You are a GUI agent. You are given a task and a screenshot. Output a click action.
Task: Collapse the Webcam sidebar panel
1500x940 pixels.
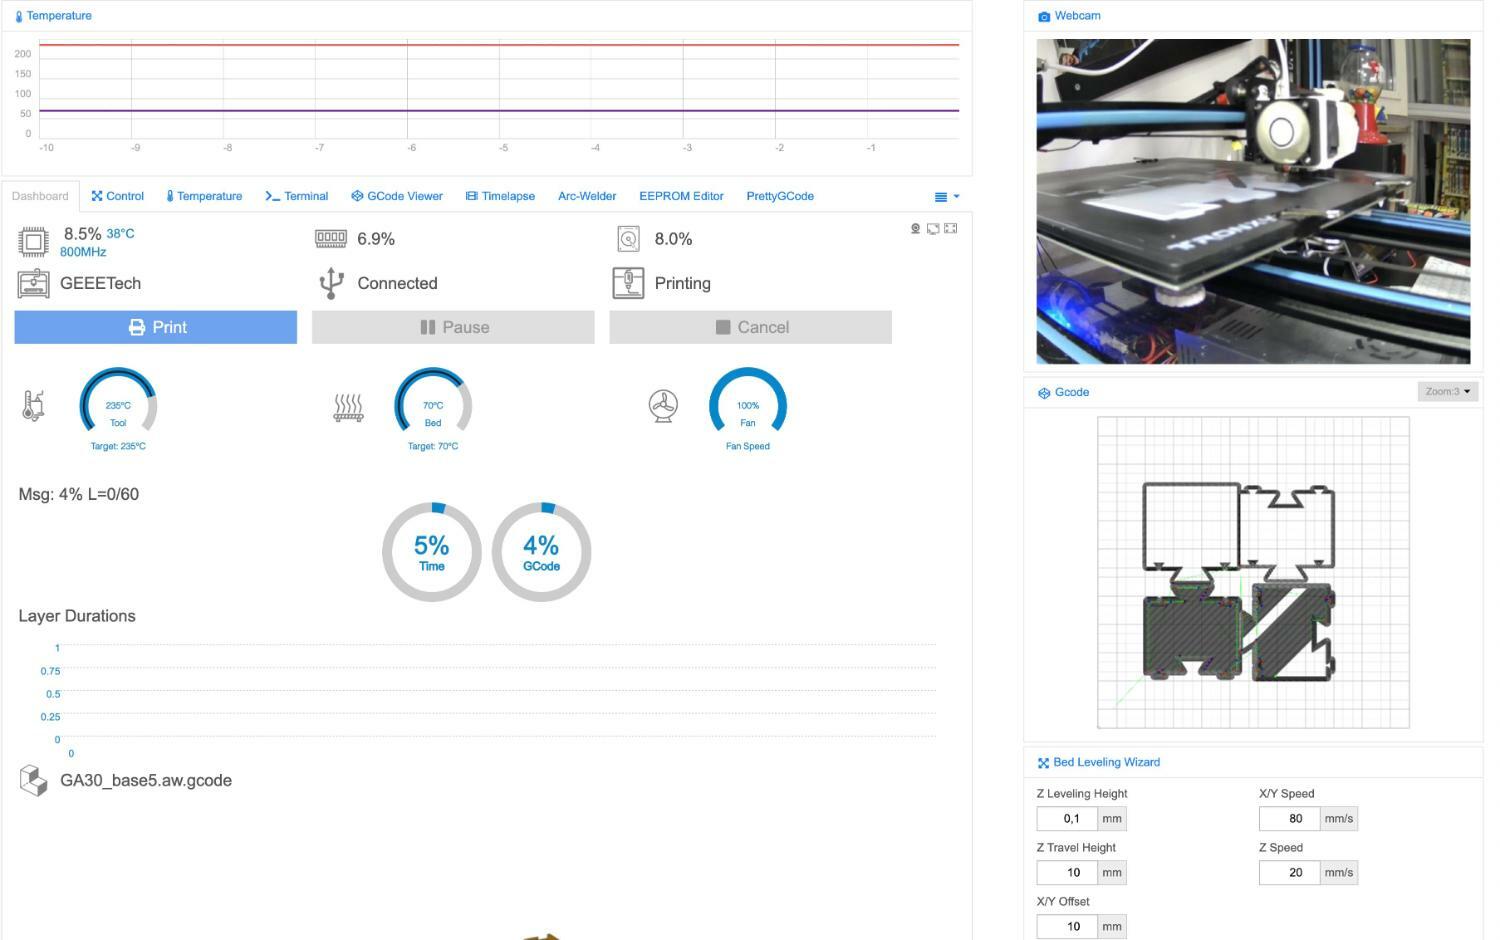click(x=1077, y=16)
